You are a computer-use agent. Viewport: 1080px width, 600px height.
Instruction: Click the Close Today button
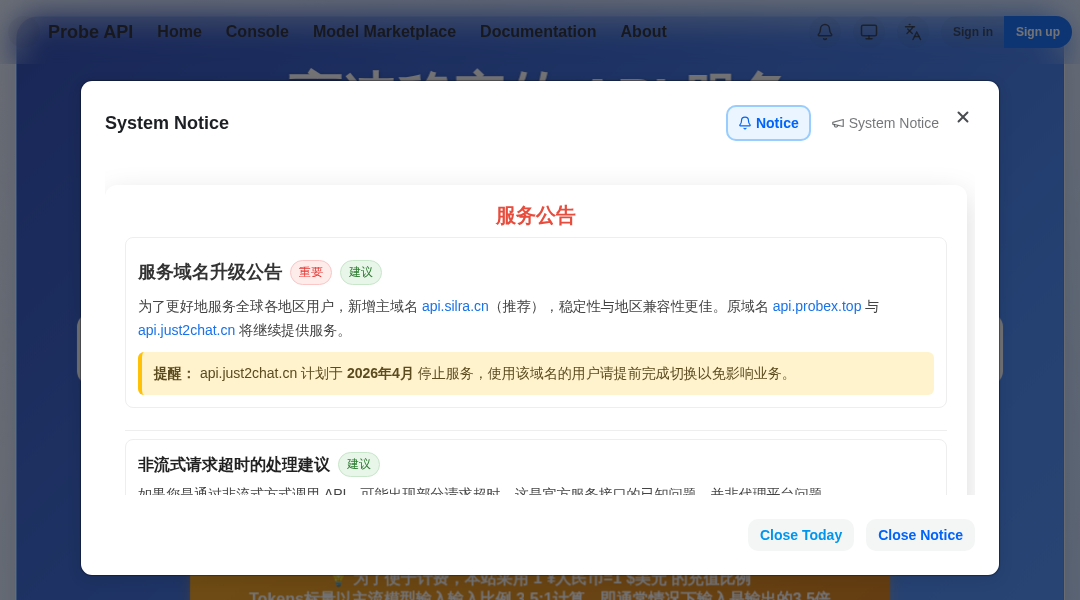800,535
